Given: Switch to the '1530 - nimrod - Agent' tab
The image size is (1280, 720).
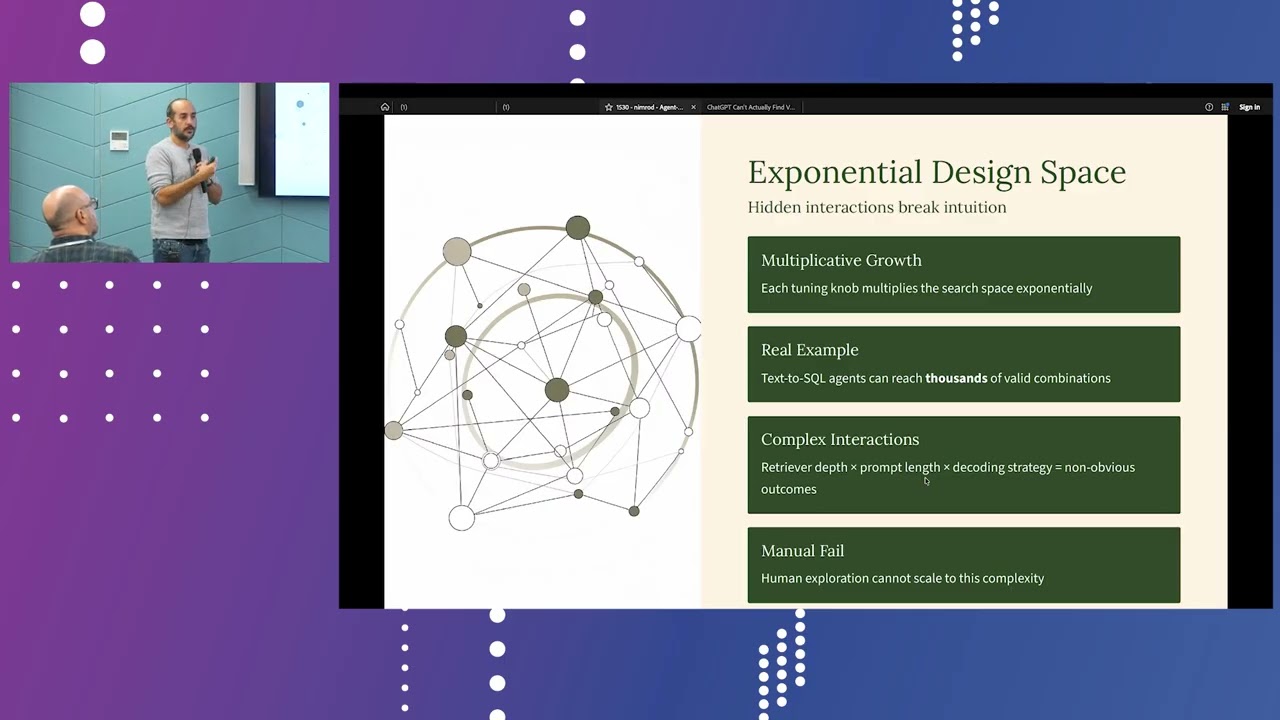Looking at the screenshot, I should click(x=649, y=107).
